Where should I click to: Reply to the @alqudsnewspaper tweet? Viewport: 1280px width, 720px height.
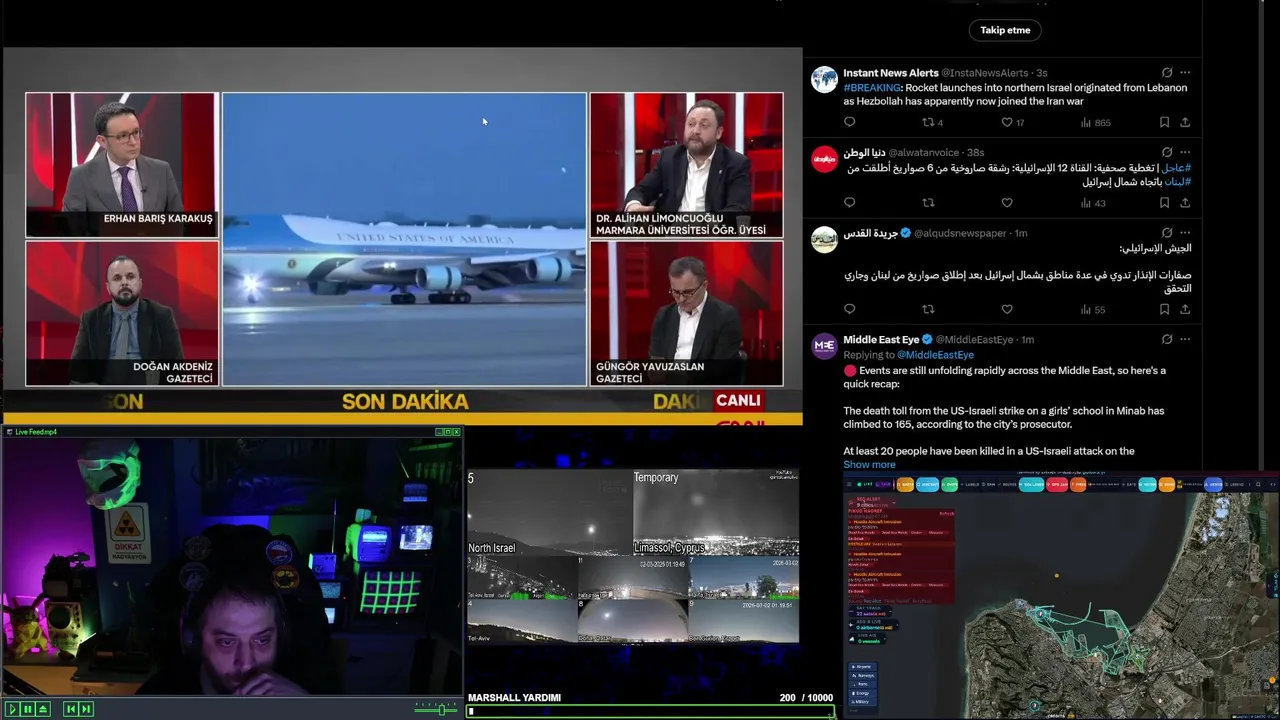pyautogui.click(x=849, y=309)
